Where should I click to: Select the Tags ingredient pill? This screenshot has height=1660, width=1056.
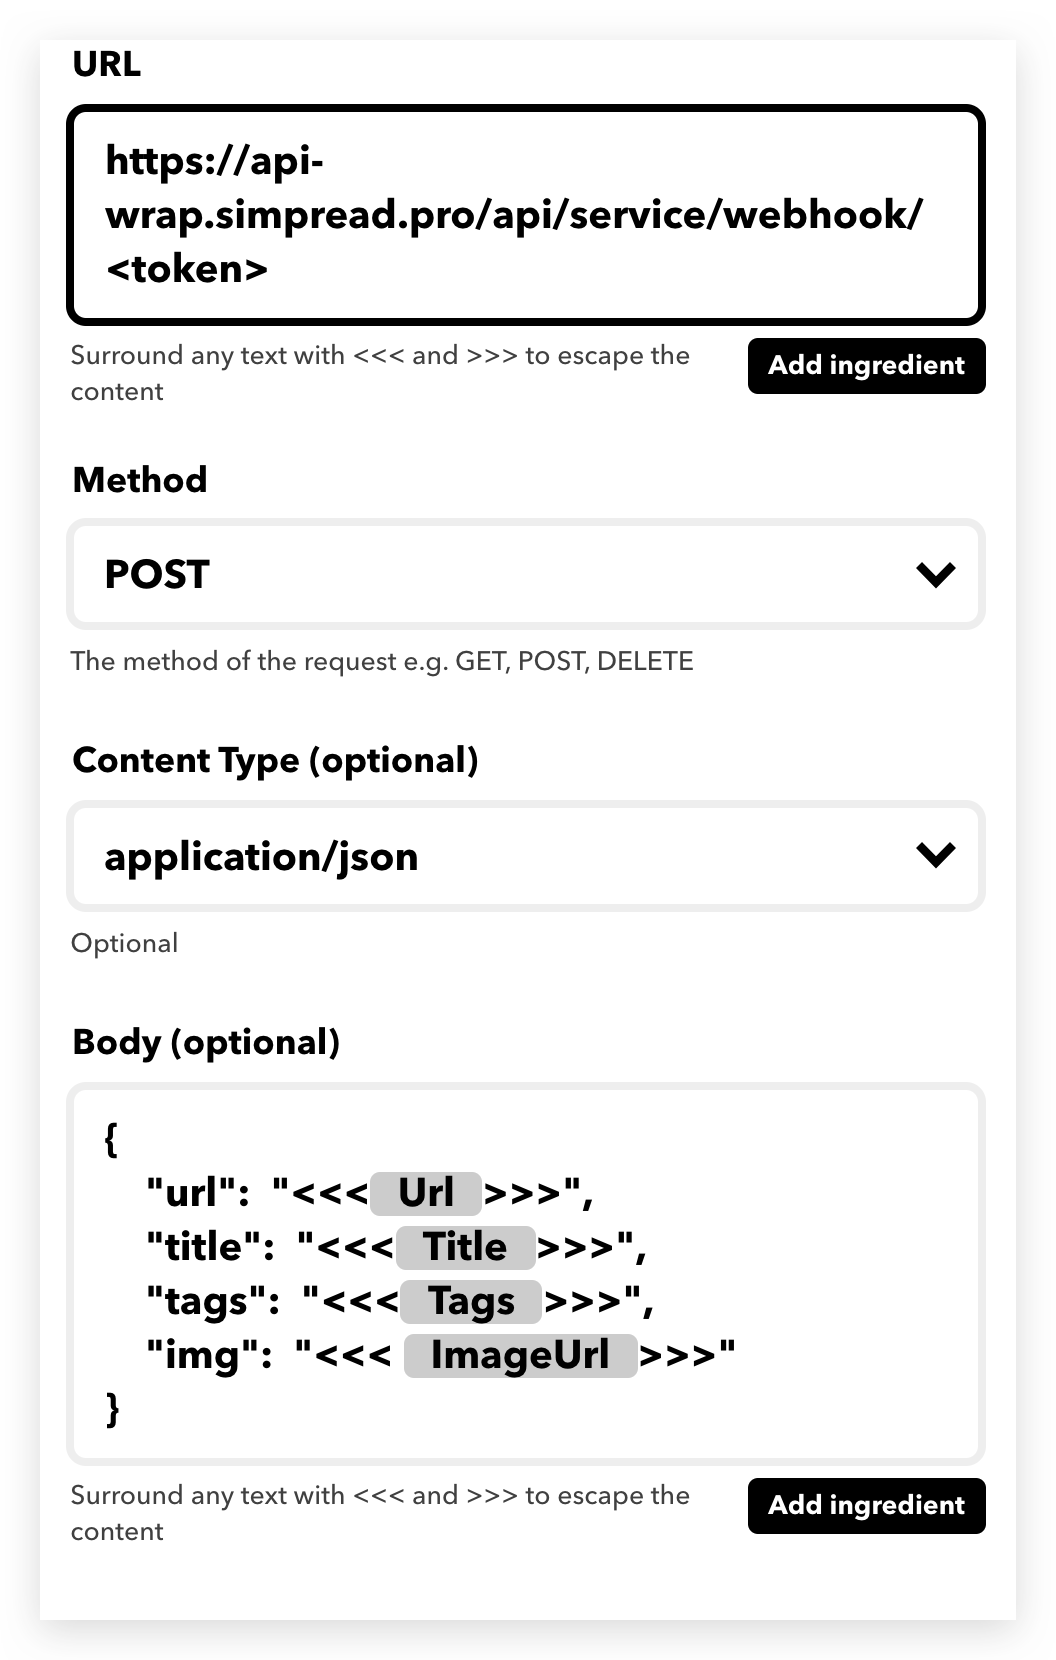click(x=471, y=1301)
